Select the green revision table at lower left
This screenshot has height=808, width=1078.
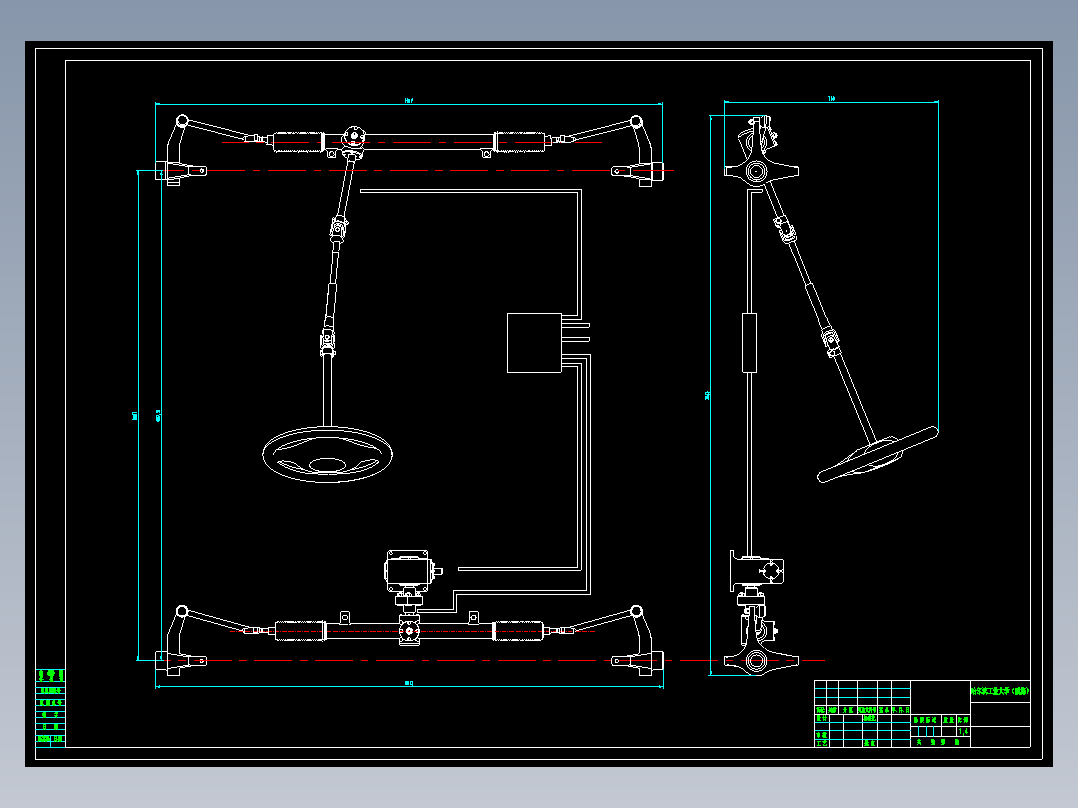50,708
